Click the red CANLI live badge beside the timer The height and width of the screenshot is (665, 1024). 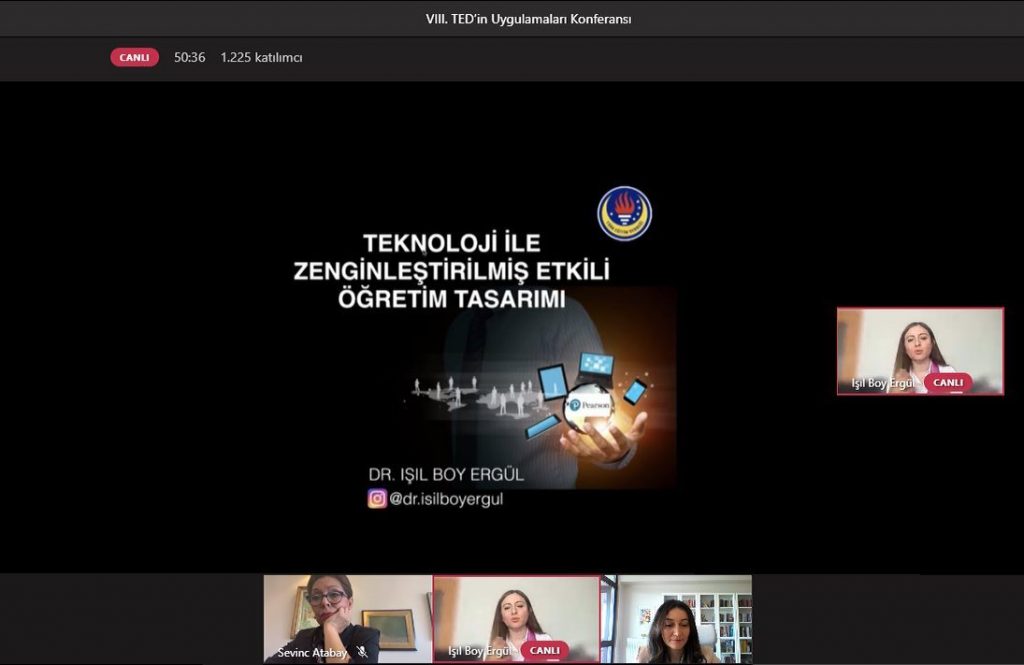pyautogui.click(x=135, y=57)
